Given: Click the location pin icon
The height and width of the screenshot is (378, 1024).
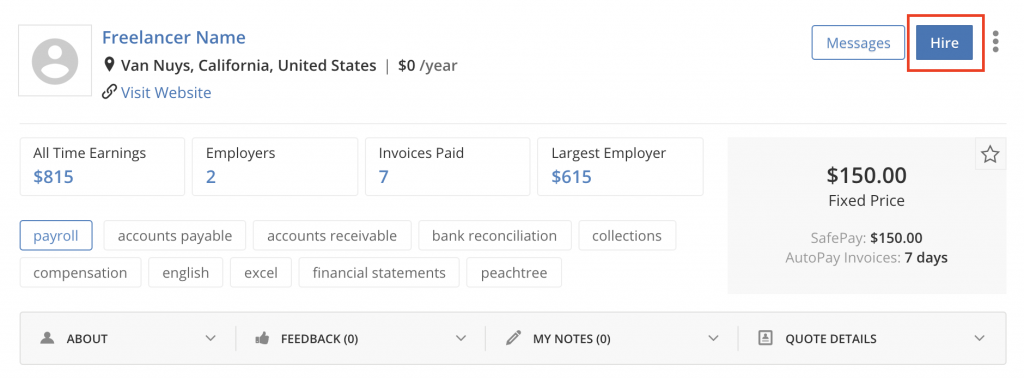Looking at the screenshot, I should [x=109, y=65].
